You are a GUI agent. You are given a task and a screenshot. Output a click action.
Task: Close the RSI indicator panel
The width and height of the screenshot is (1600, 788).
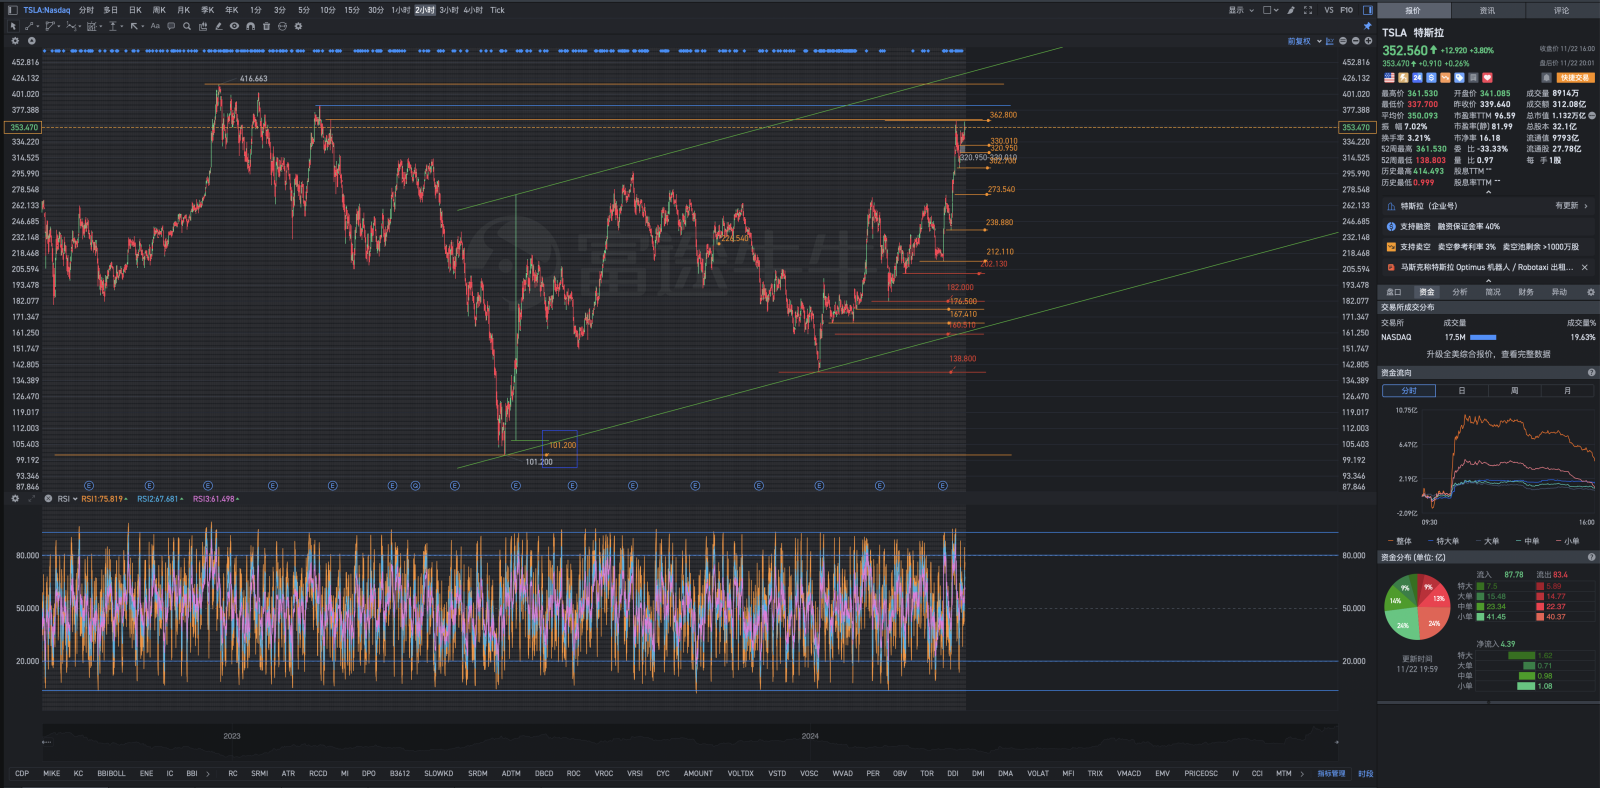(48, 498)
